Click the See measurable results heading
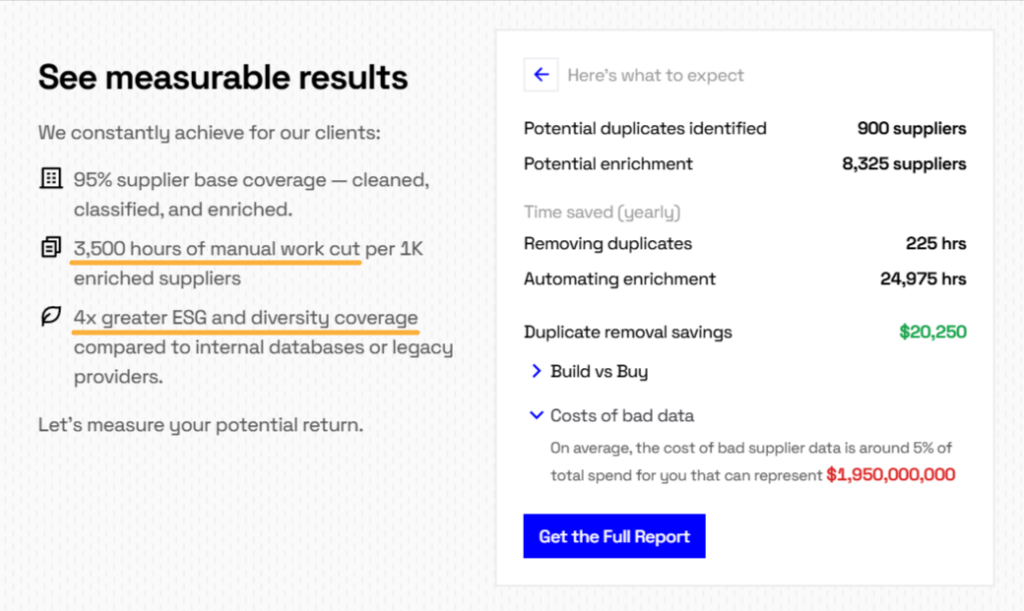The height and width of the screenshot is (611, 1024). 223,77
